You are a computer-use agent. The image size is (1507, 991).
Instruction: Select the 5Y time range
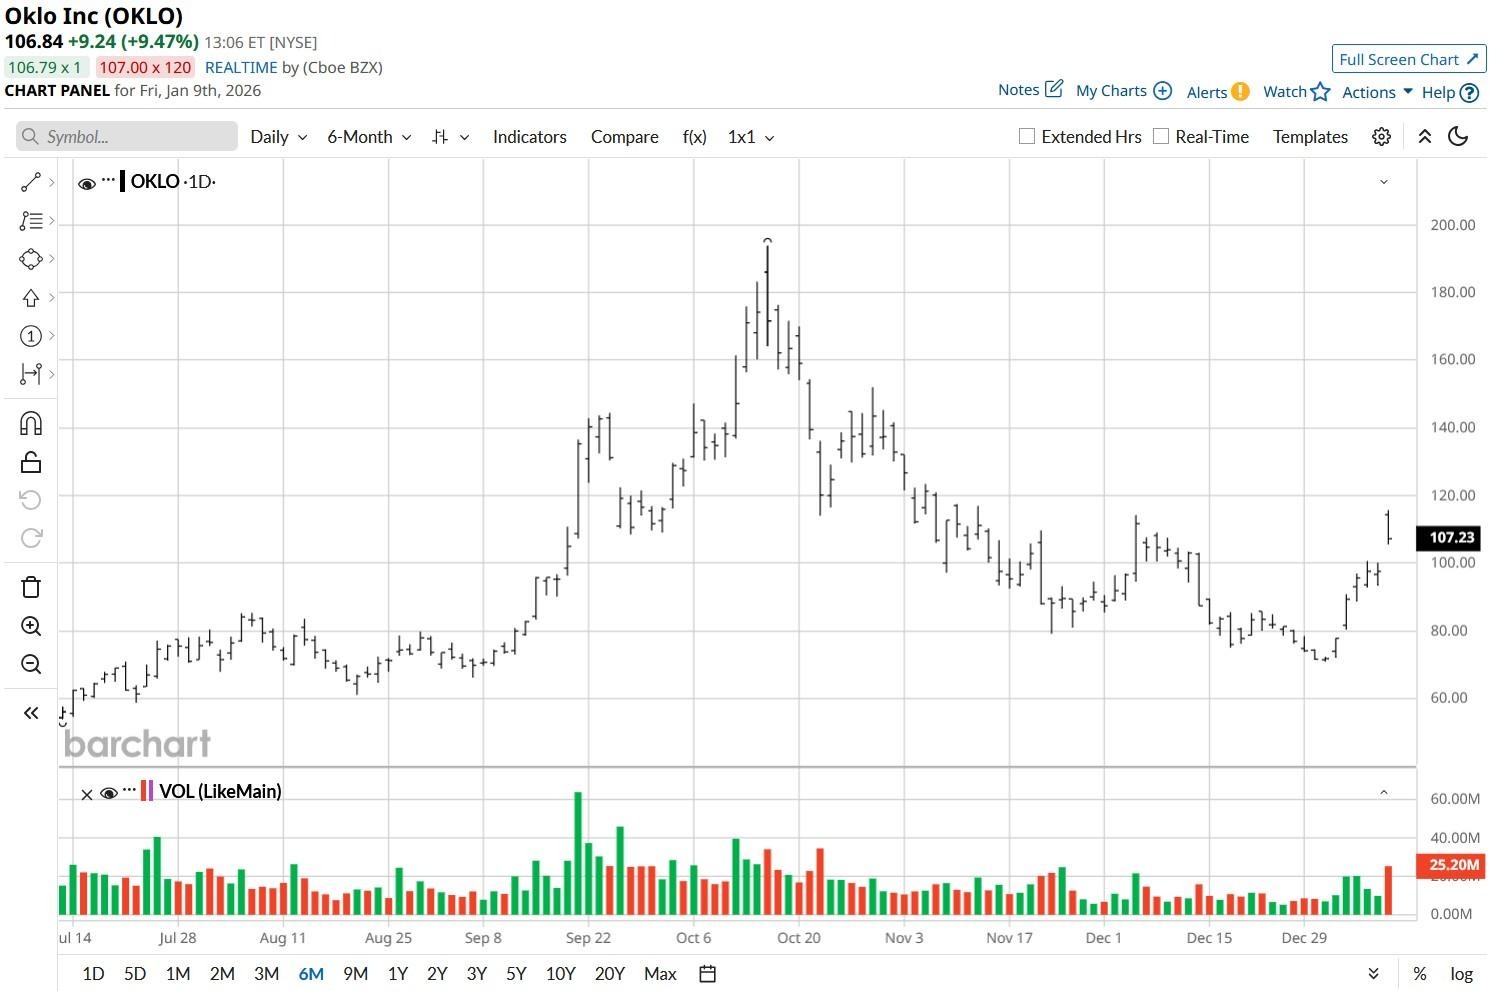point(516,974)
